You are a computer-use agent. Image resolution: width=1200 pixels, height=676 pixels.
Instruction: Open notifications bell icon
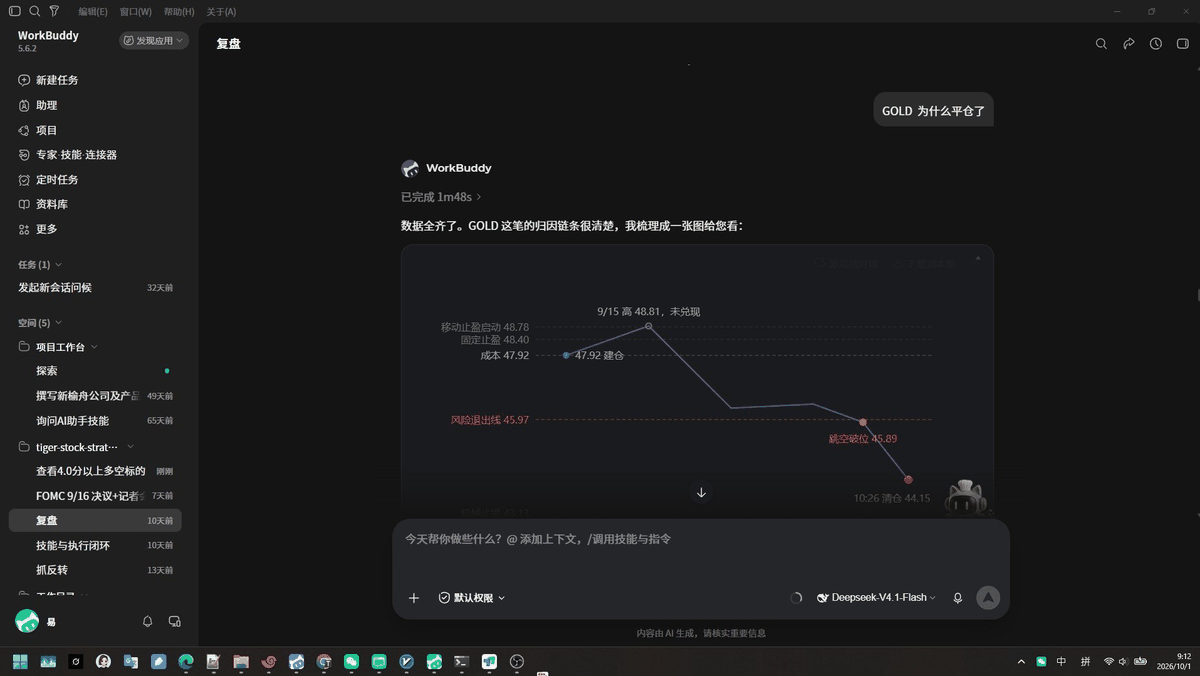[148, 622]
